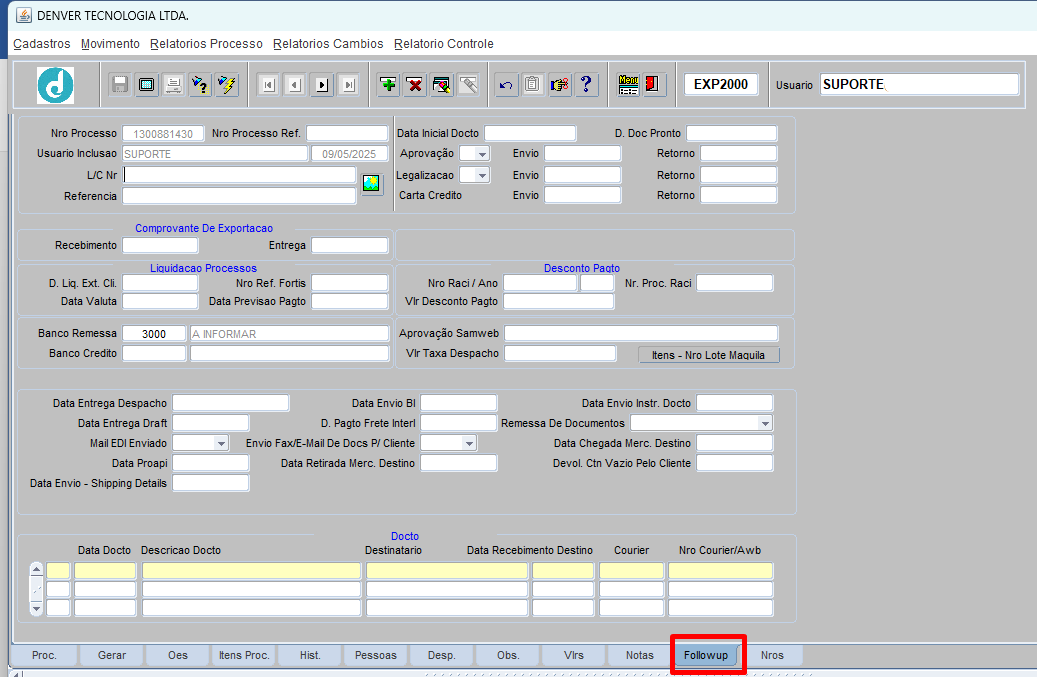Click the execute query lightning icon
Viewport: 1037px width, 677px height.
[227, 85]
